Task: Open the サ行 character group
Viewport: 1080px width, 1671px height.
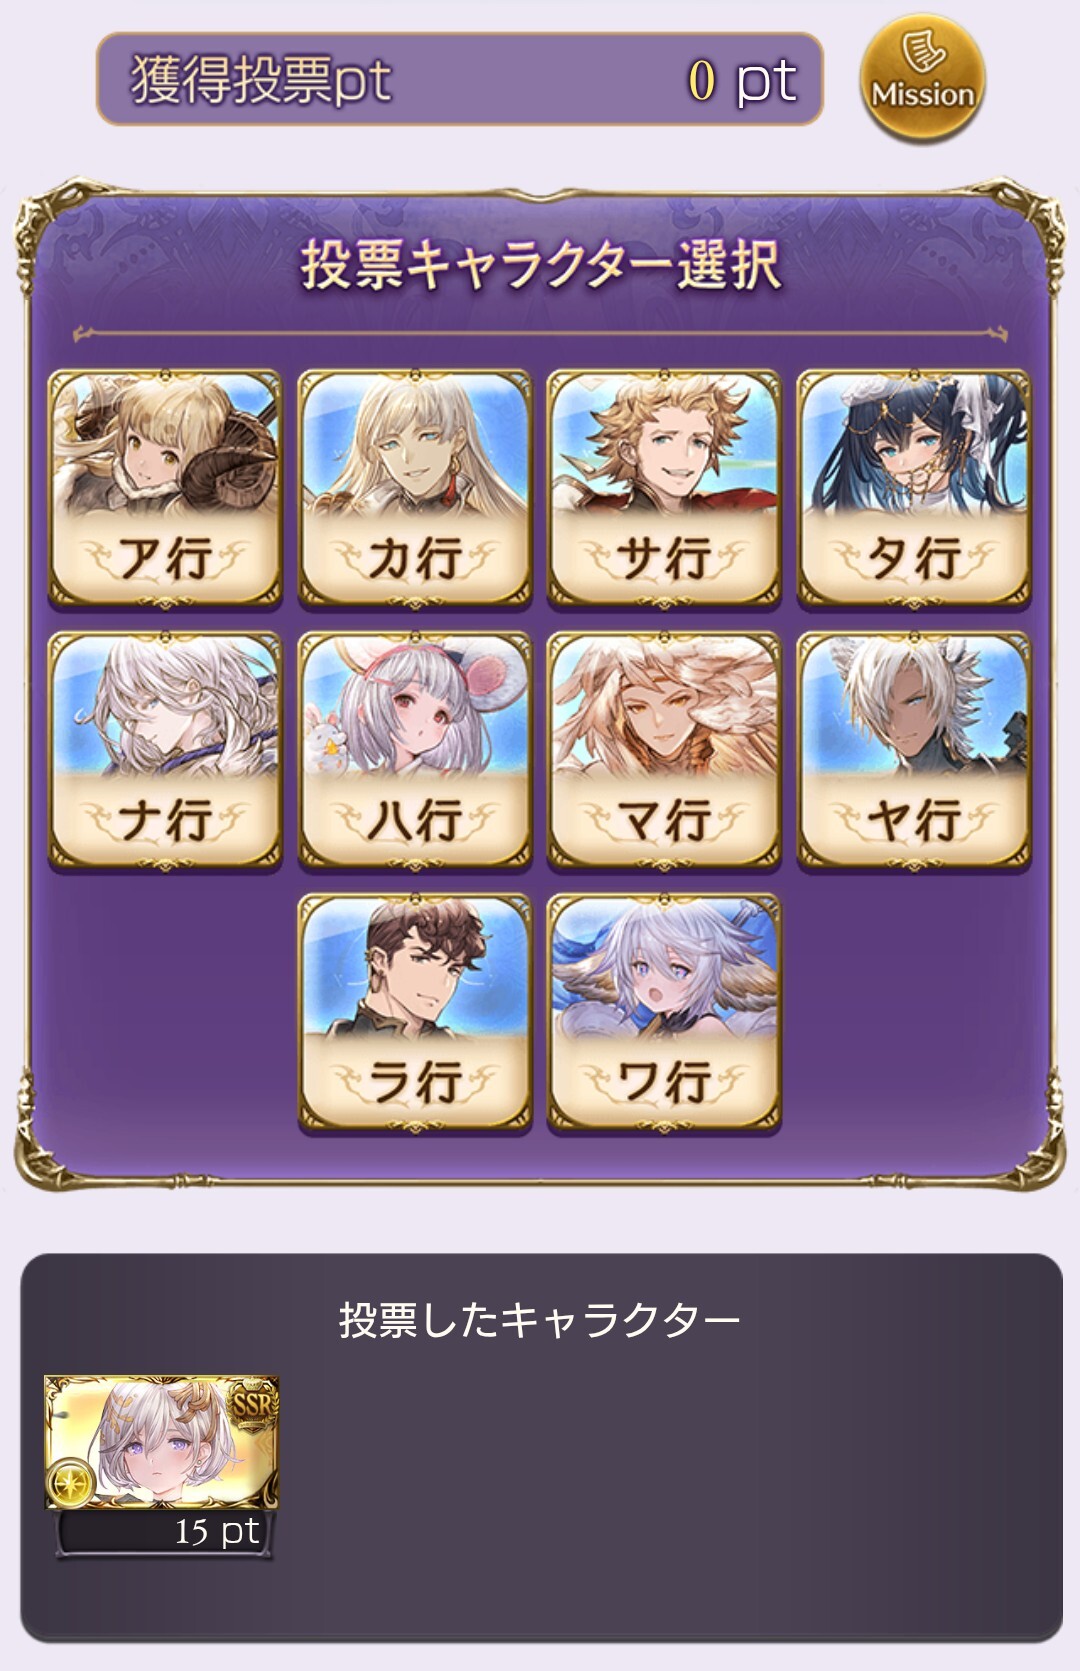Action: point(664,488)
